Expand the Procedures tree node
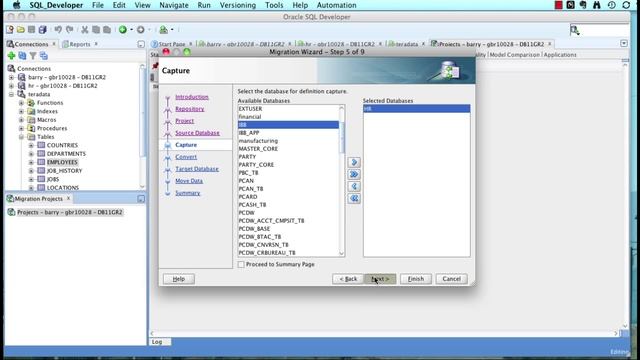Screen dimensions: 640x360 tap(21, 128)
